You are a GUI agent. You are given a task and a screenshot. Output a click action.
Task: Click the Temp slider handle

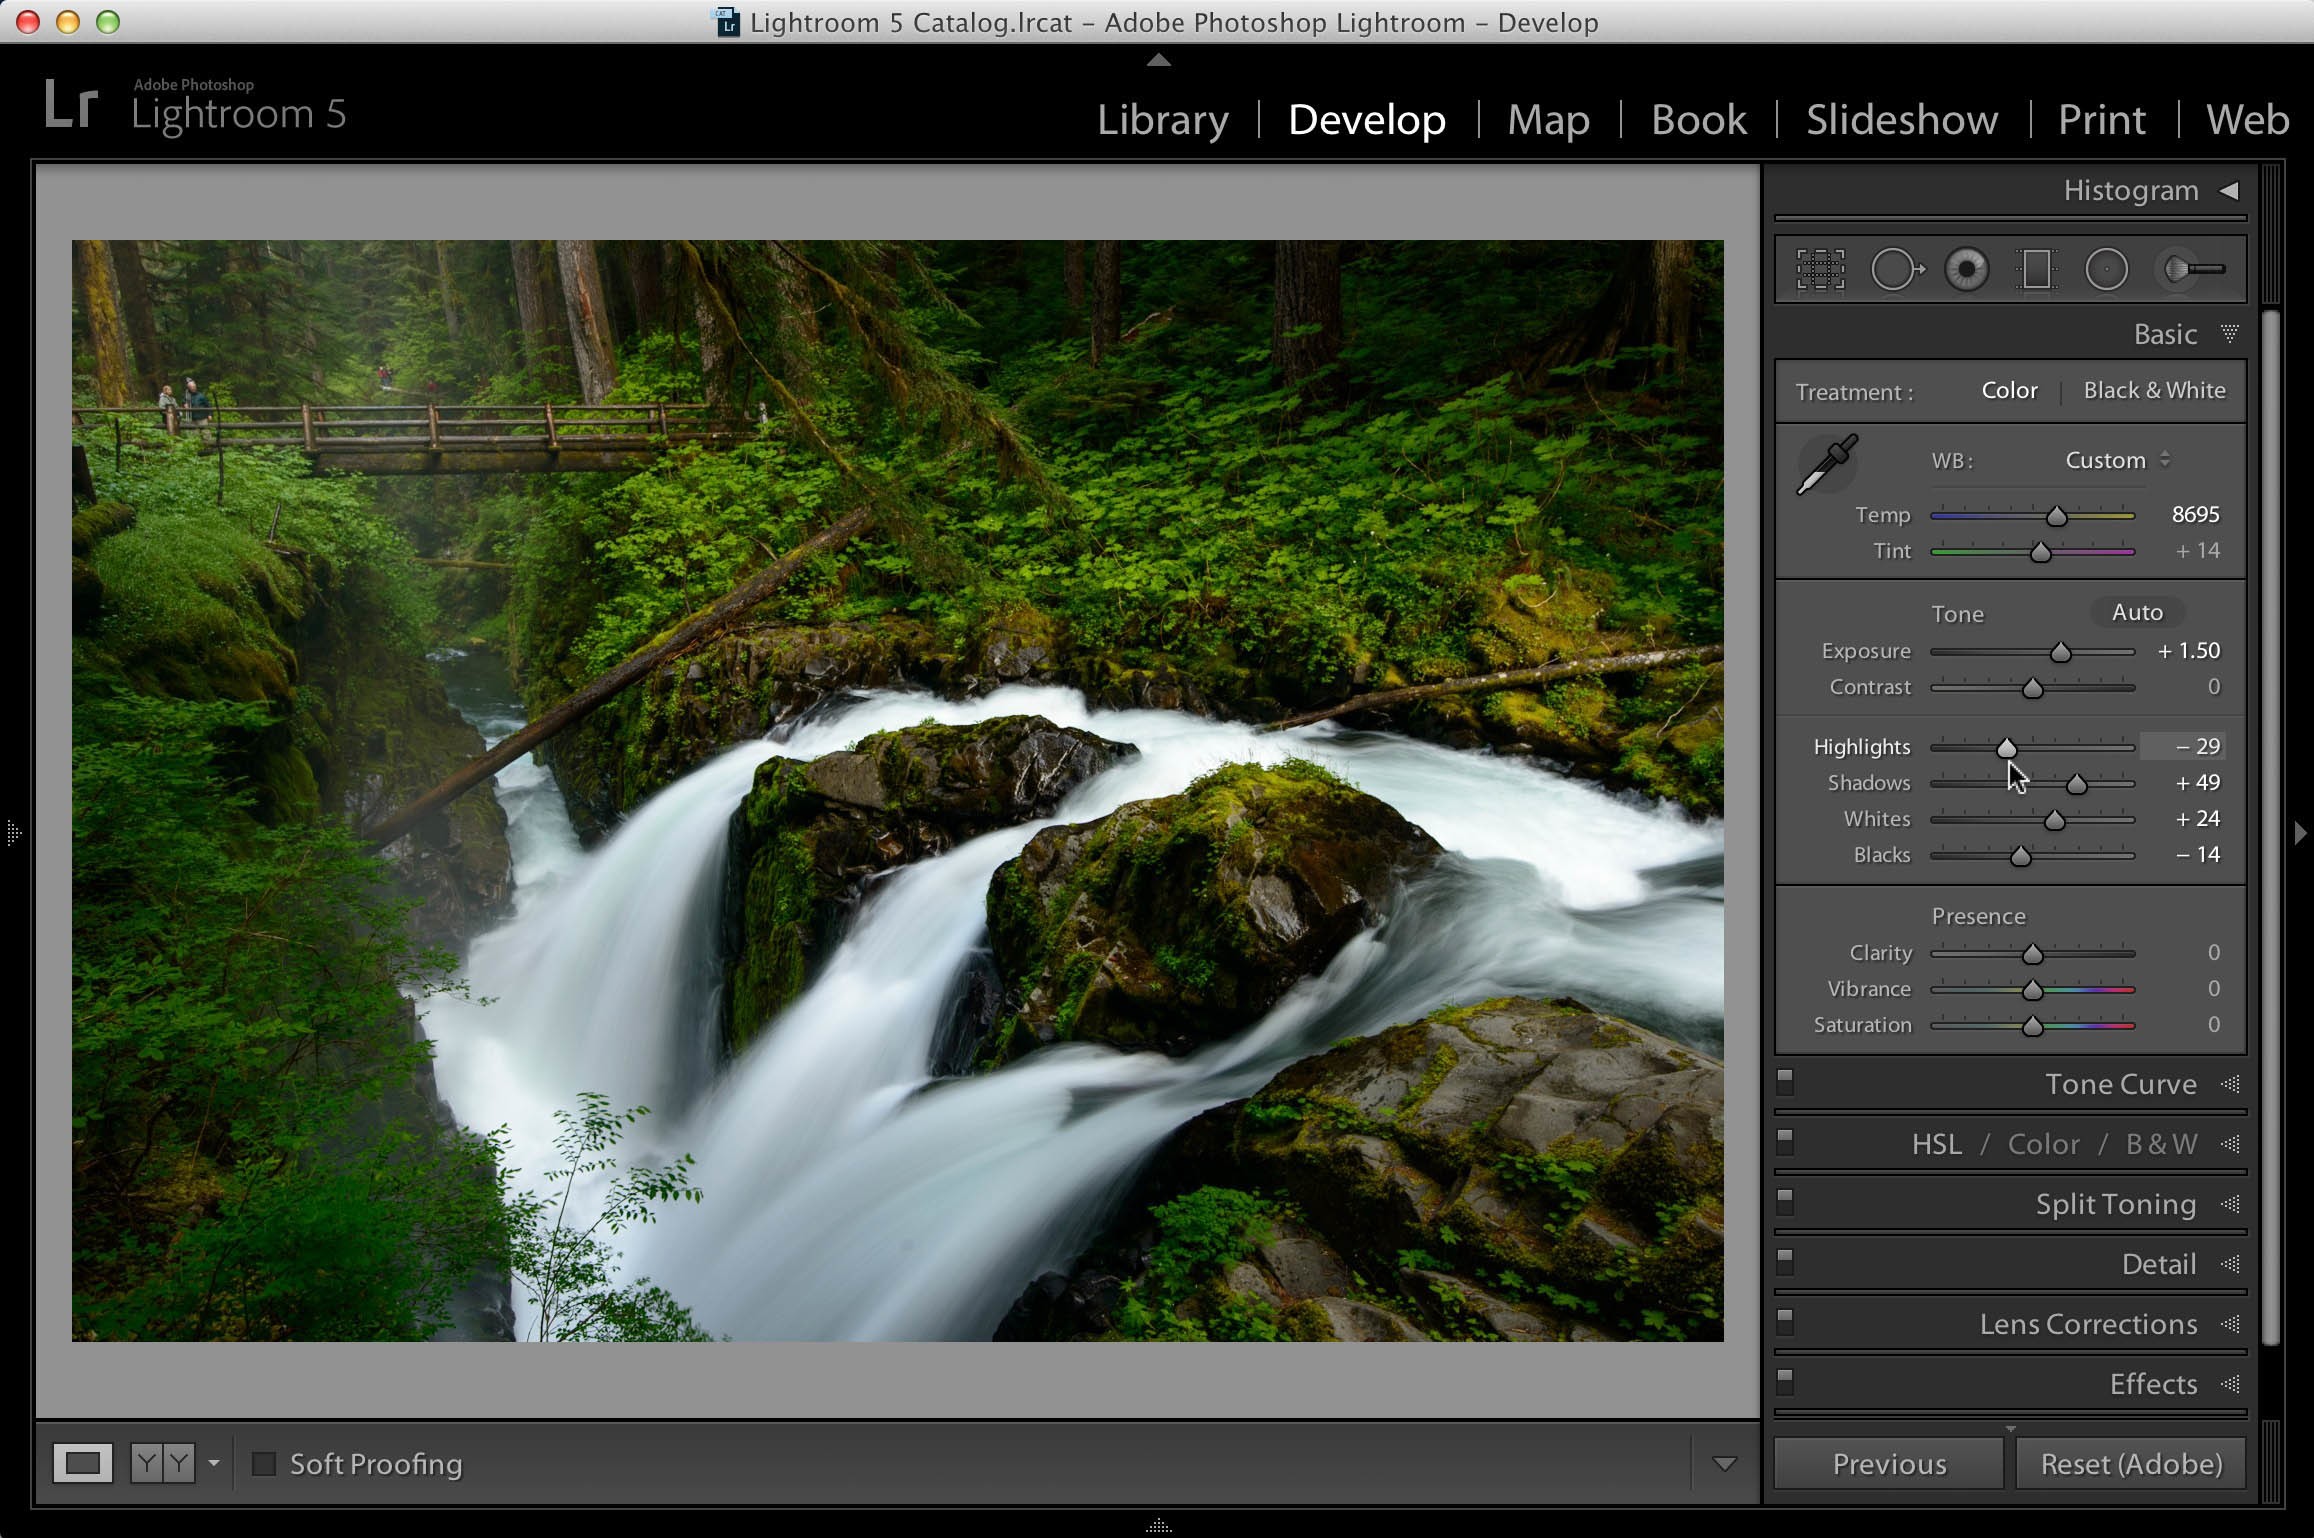2056,516
